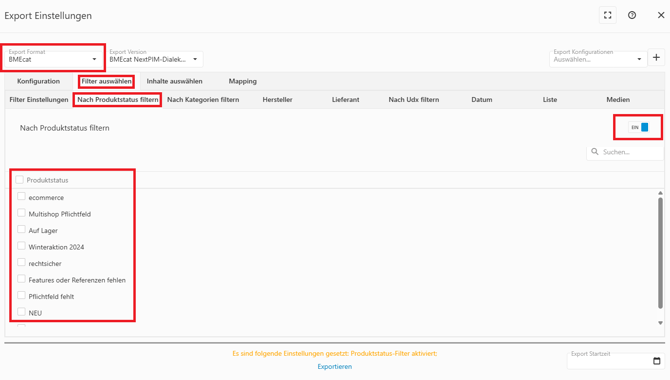Image resolution: width=670 pixels, height=380 pixels.
Task: Open the Datum sub-tab
Action: [x=482, y=100]
